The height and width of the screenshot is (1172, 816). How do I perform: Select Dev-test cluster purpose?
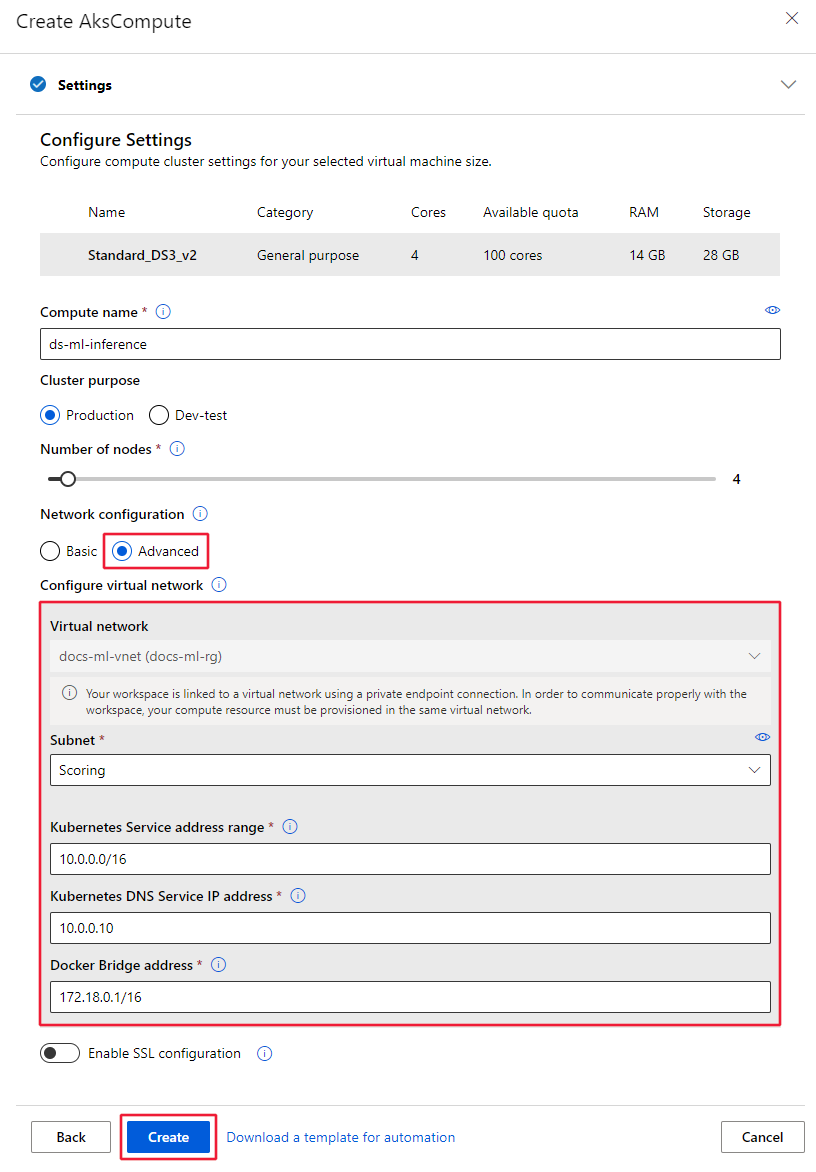(x=159, y=415)
